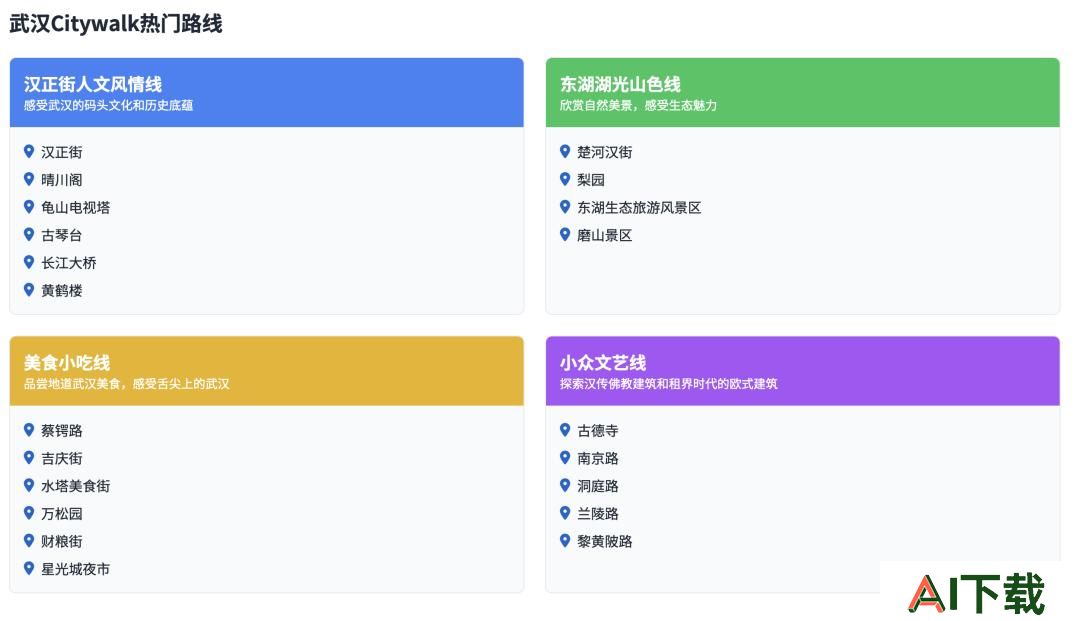
Task: Select the 黎黄陂路 stop text
Action: [x=604, y=541]
